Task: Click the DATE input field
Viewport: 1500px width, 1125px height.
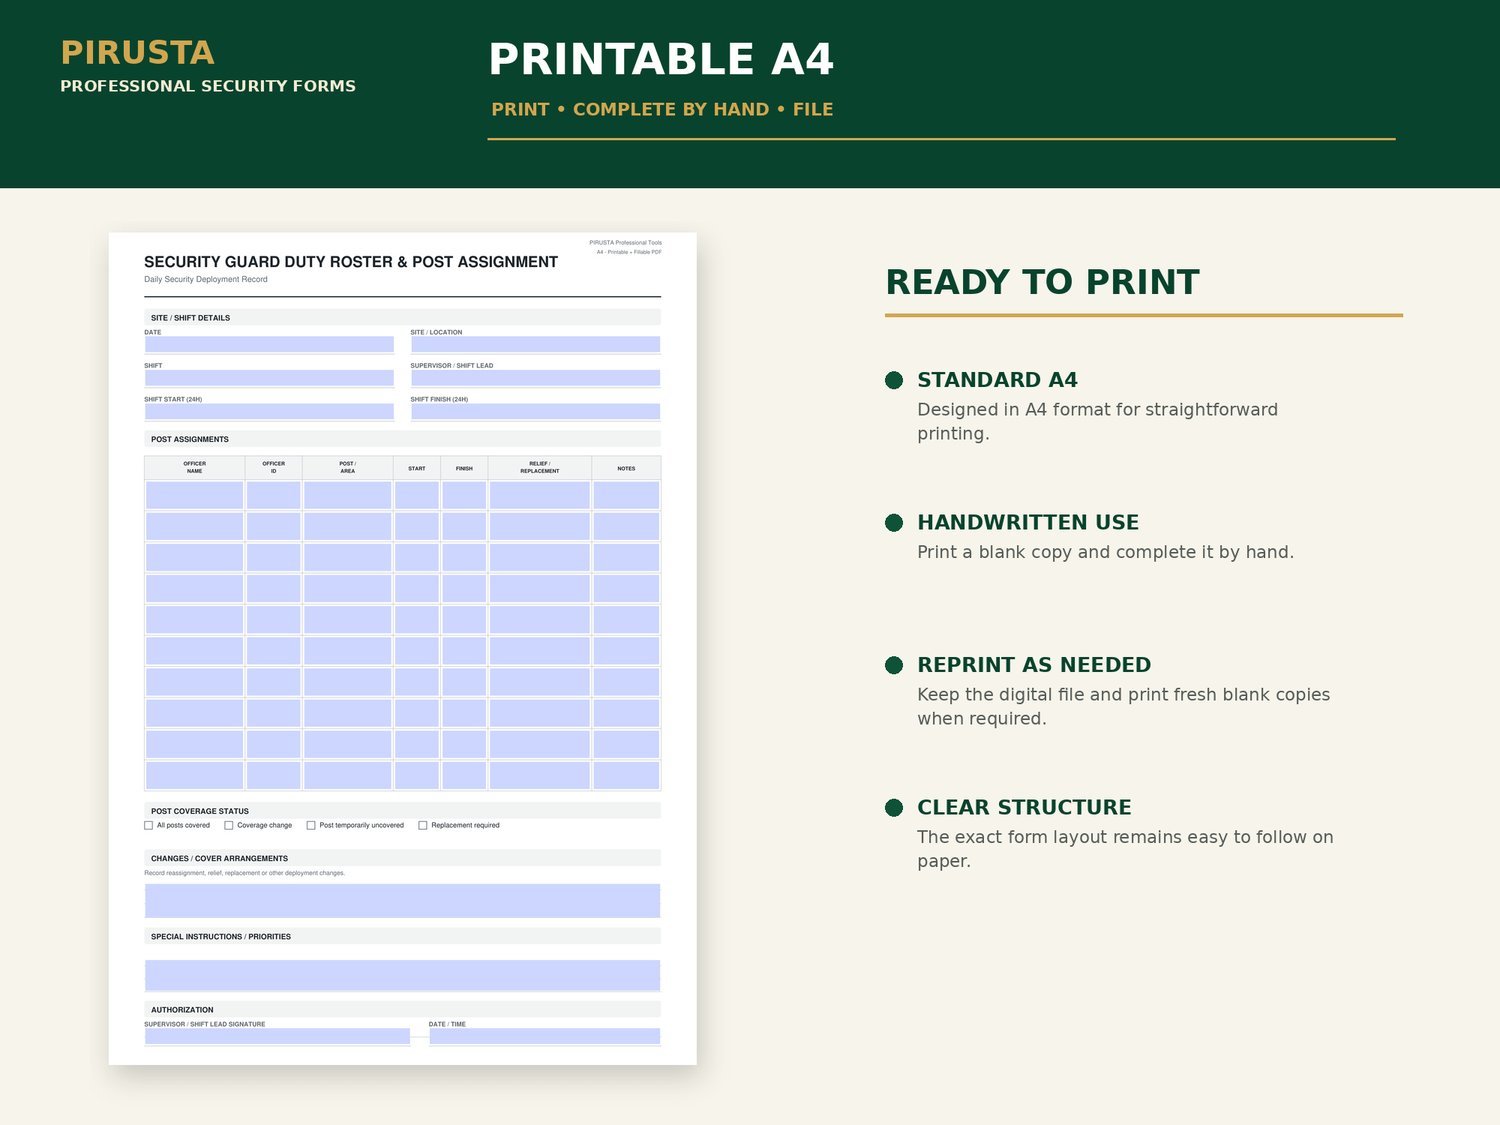Action: (269, 344)
